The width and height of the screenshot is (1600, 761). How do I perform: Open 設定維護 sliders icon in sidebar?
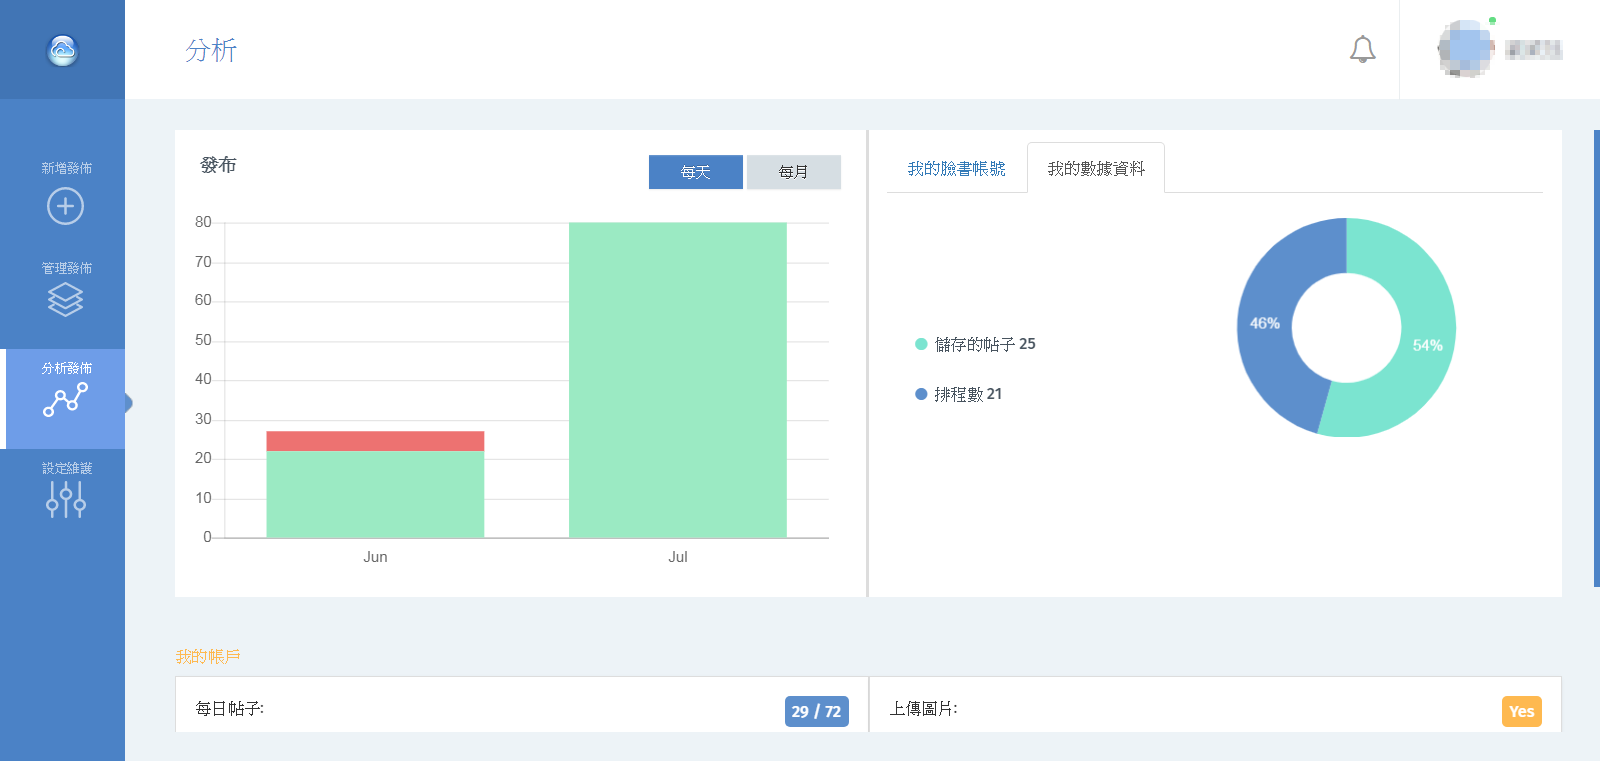(65, 498)
